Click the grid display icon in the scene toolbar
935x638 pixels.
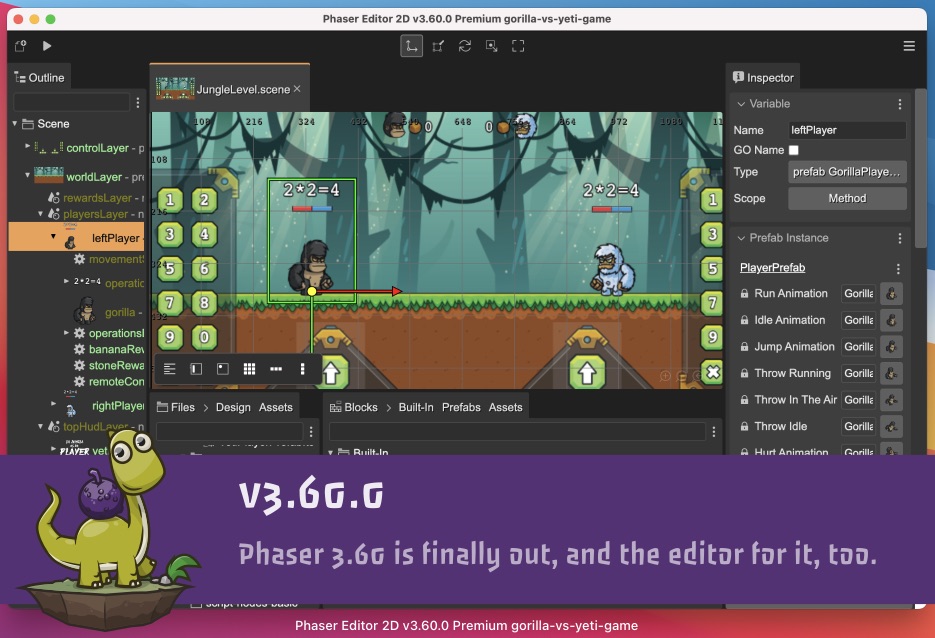pos(249,368)
